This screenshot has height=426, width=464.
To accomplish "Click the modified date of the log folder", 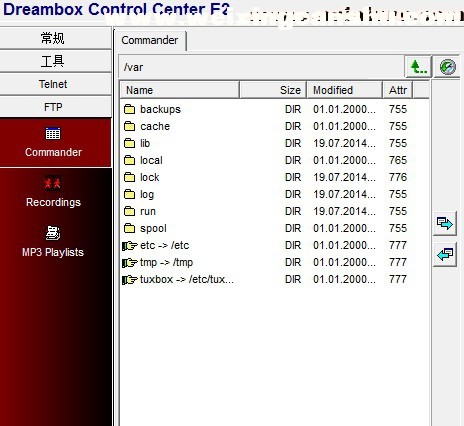I will (x=344, y=194).
